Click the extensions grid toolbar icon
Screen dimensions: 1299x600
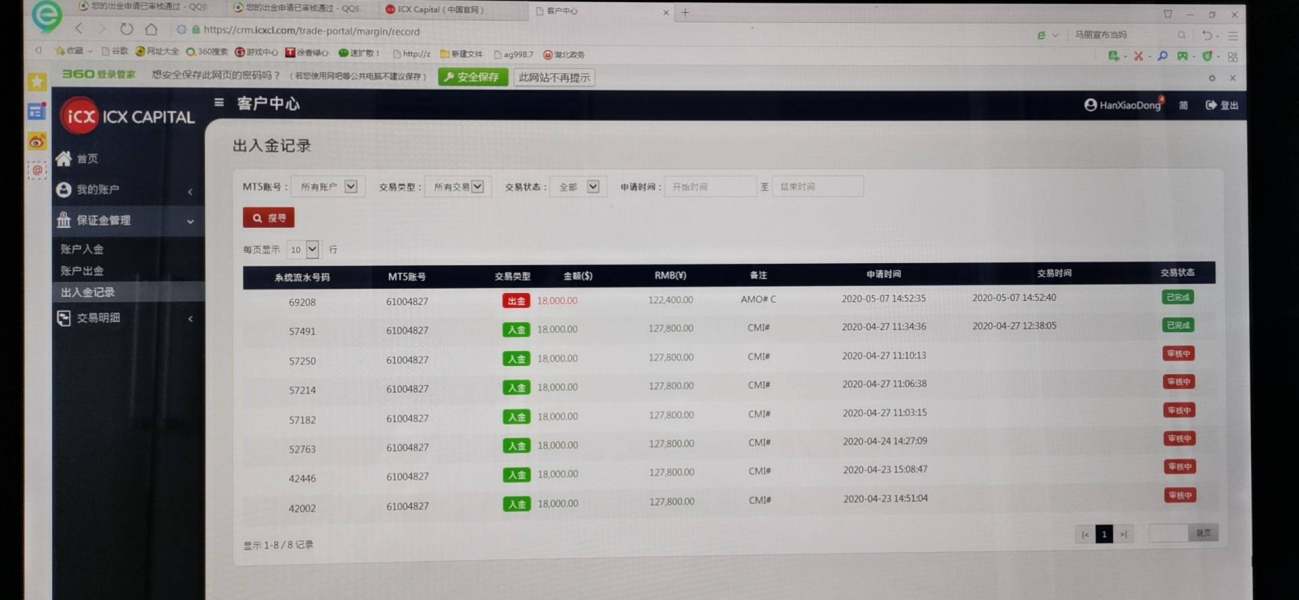1232,57
